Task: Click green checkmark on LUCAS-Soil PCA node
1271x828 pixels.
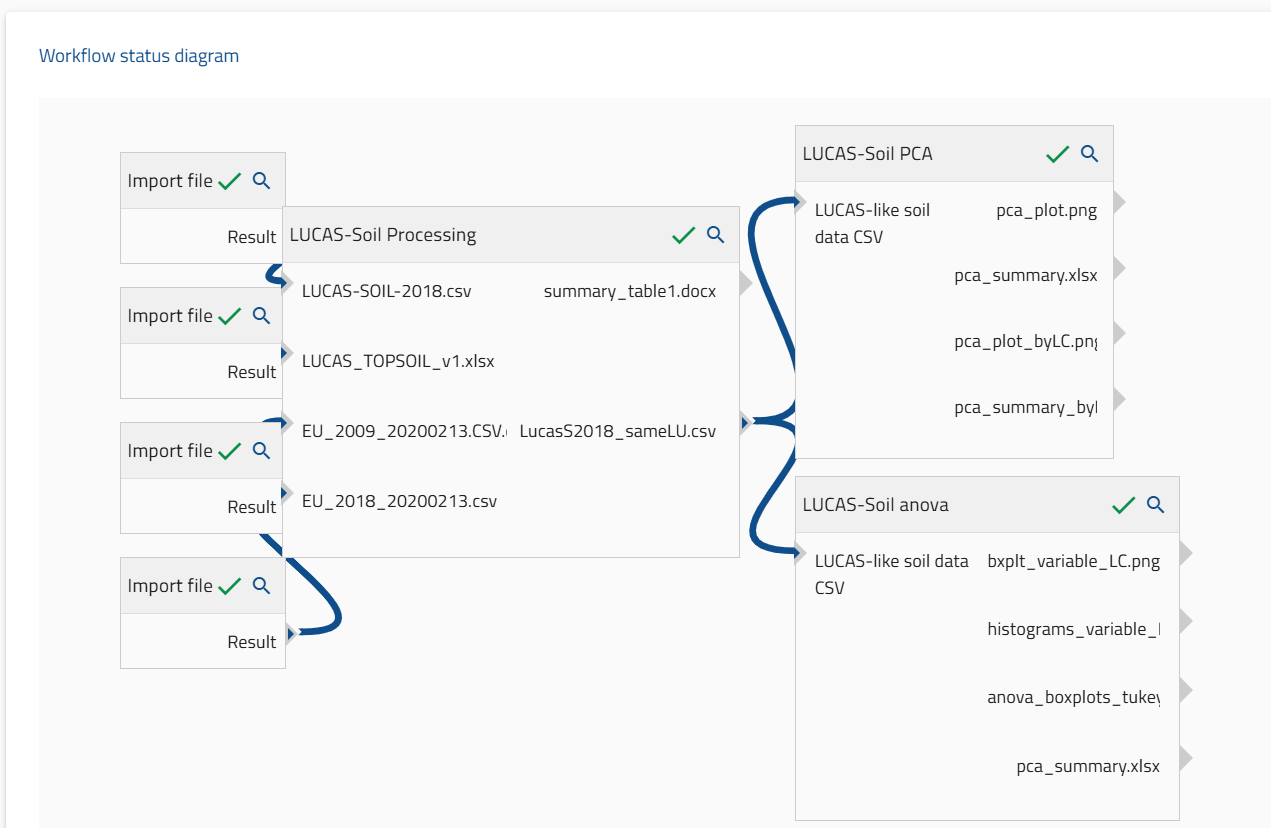Action: coord(1058,155)
